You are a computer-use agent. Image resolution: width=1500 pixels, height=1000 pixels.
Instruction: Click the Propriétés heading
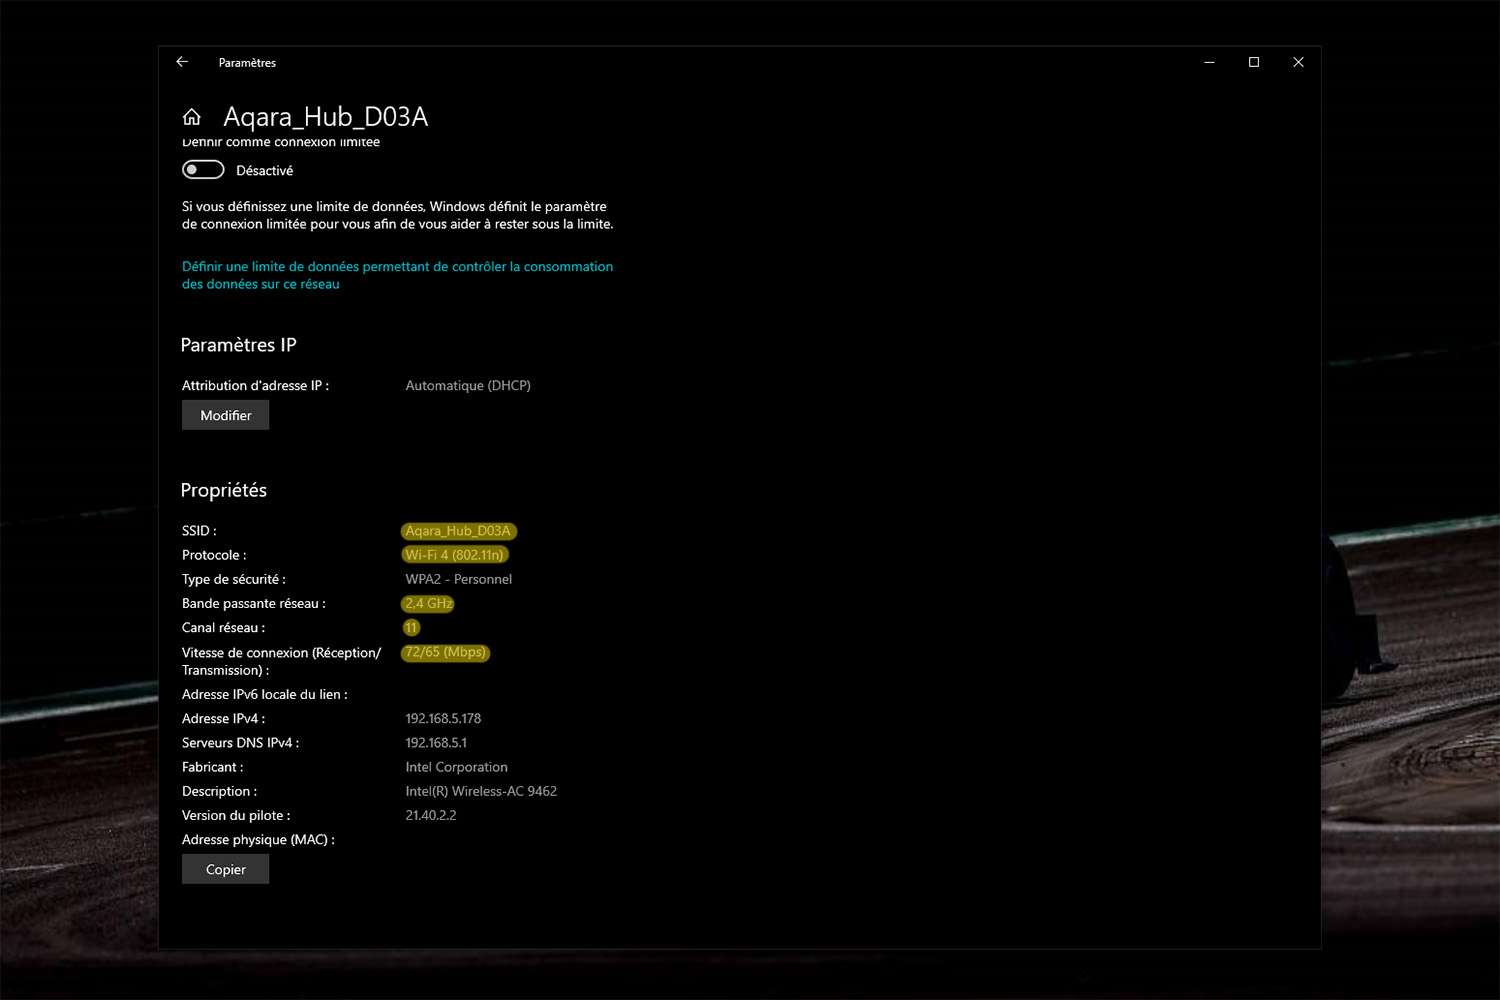pos(223,490)
